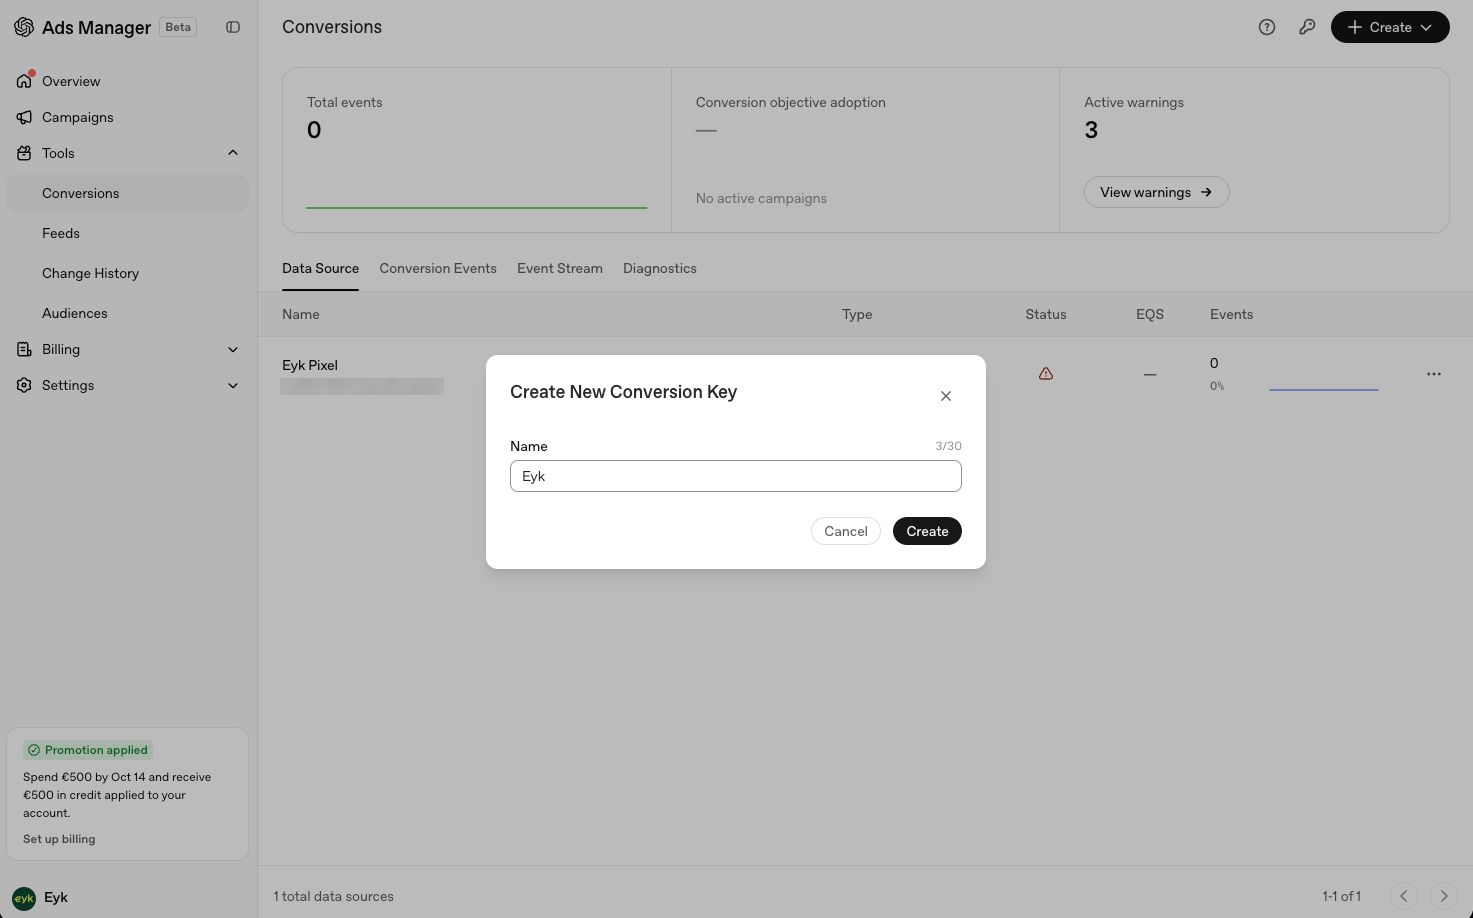Expand the Settings section chevron
The width and height of the screenshot is (1473, 918).
[233, 385]
